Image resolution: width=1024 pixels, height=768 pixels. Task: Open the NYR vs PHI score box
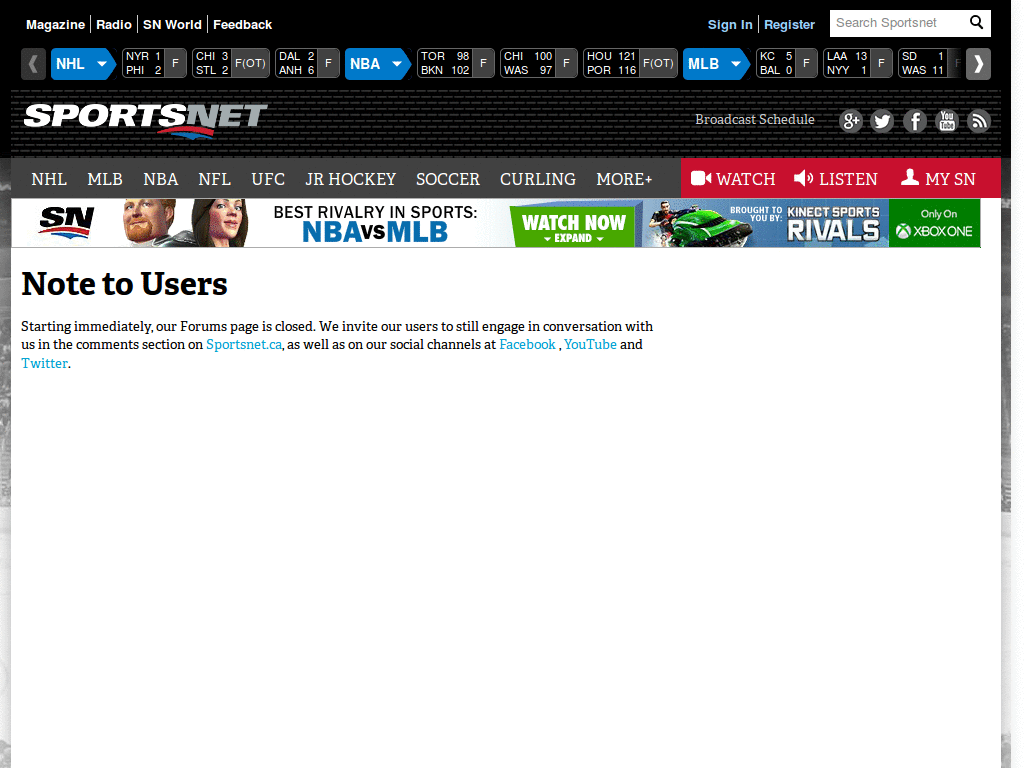tap(154, 63)
